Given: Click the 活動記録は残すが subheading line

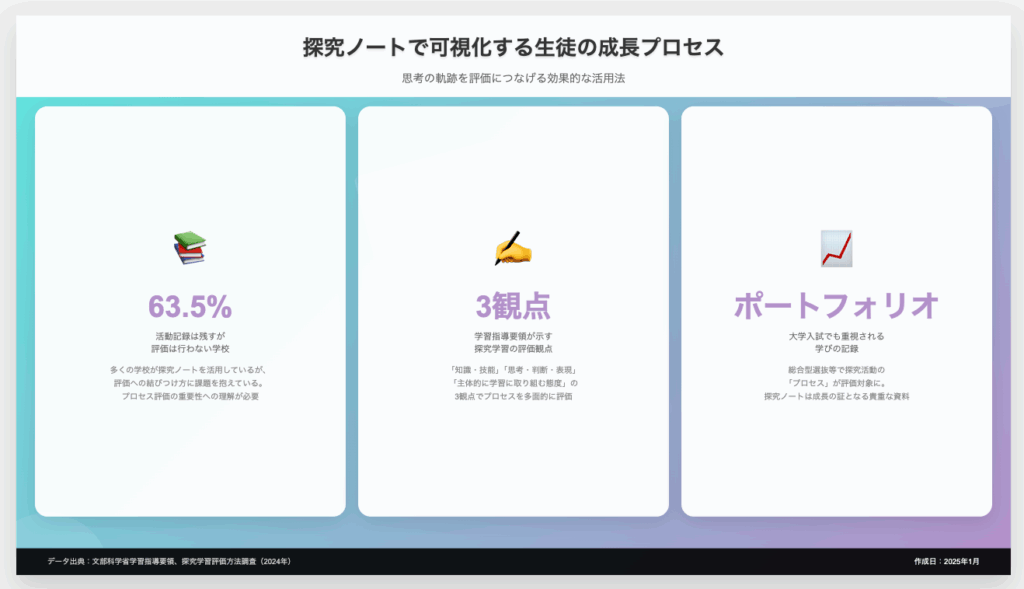Looking at the screenshot, I should 190,336.
